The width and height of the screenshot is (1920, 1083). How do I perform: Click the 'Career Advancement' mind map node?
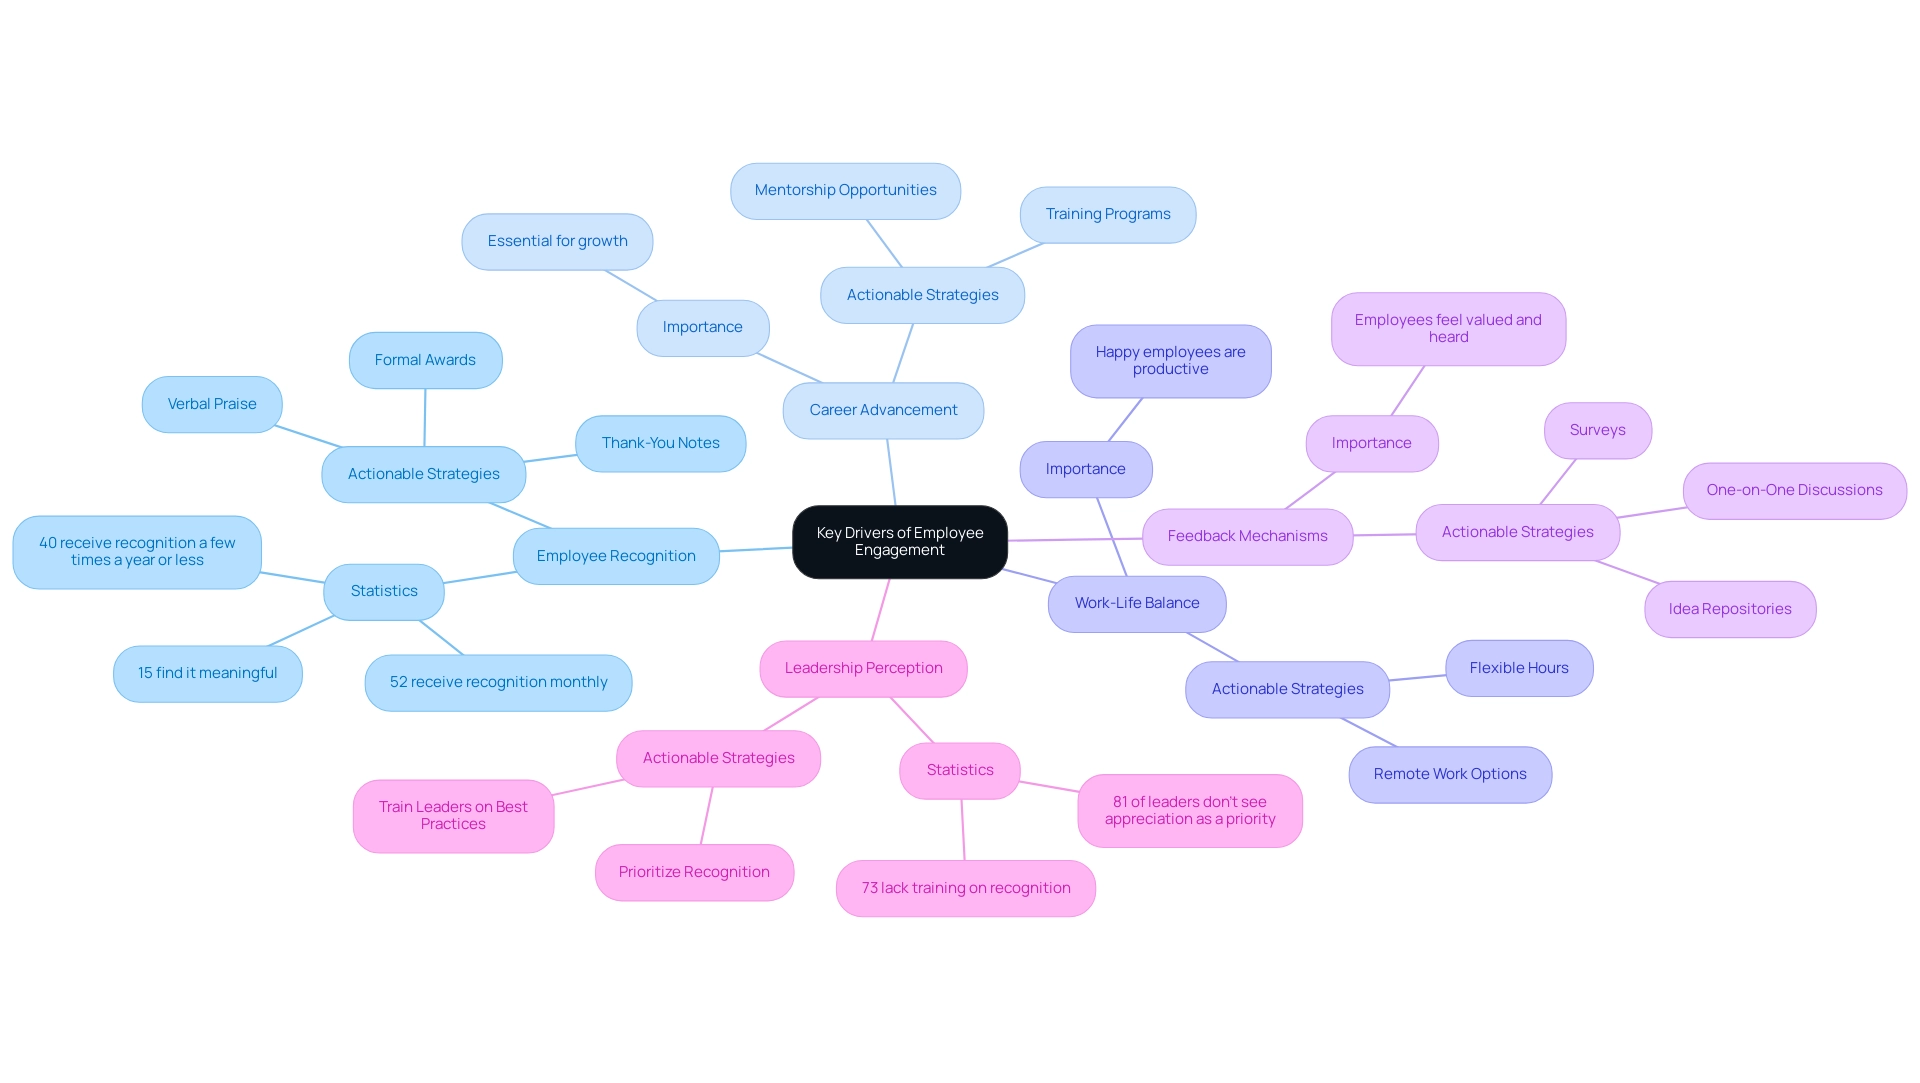tap(884, 409)
